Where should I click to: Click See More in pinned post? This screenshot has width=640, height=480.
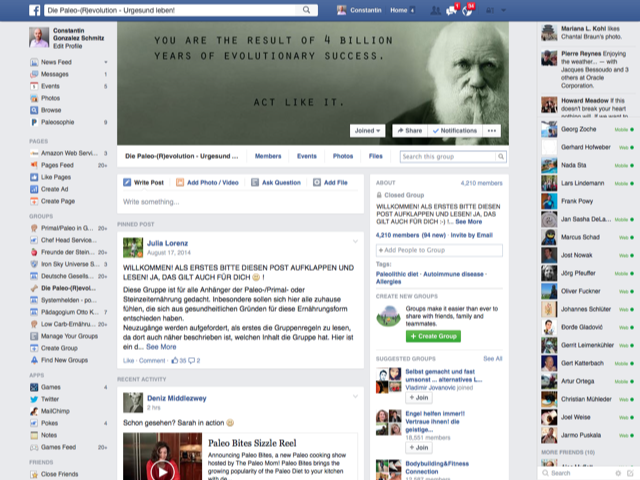pyautogui.click(x=161, y=347)
